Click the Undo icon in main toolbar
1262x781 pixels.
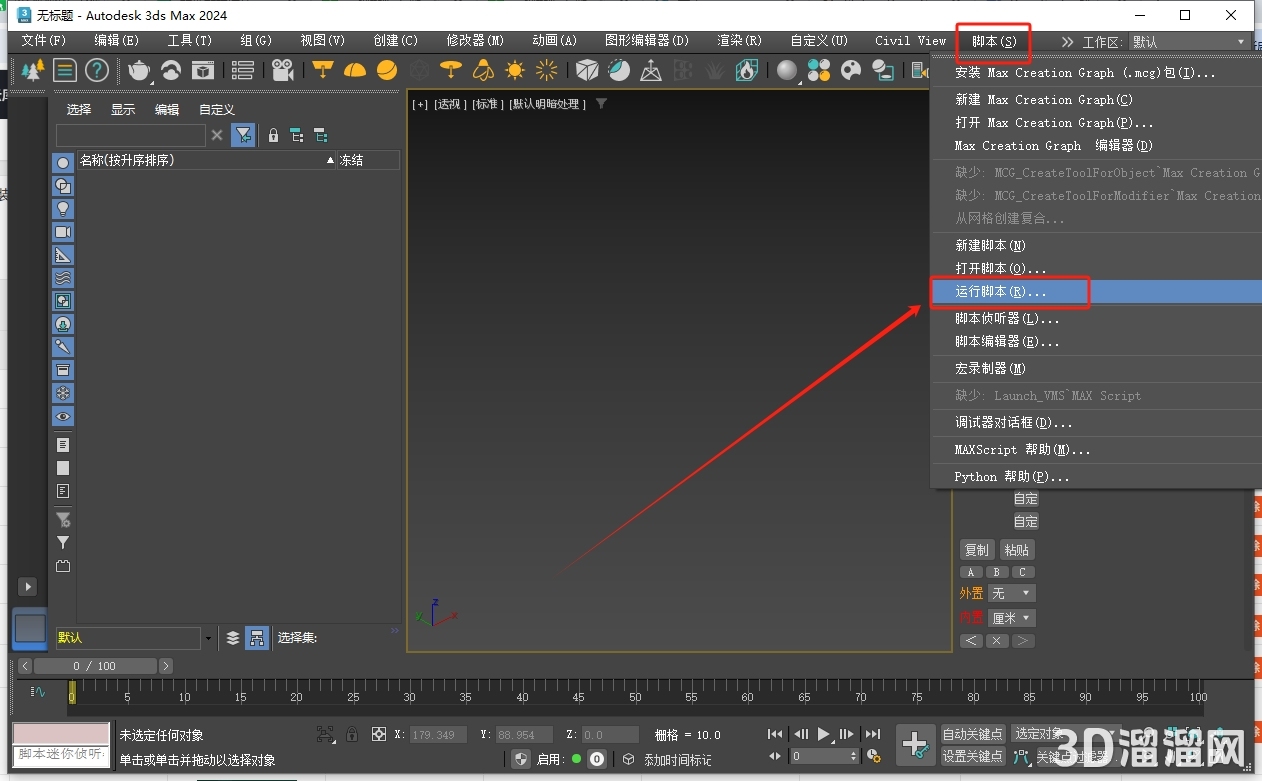click(x=168, y=71)
